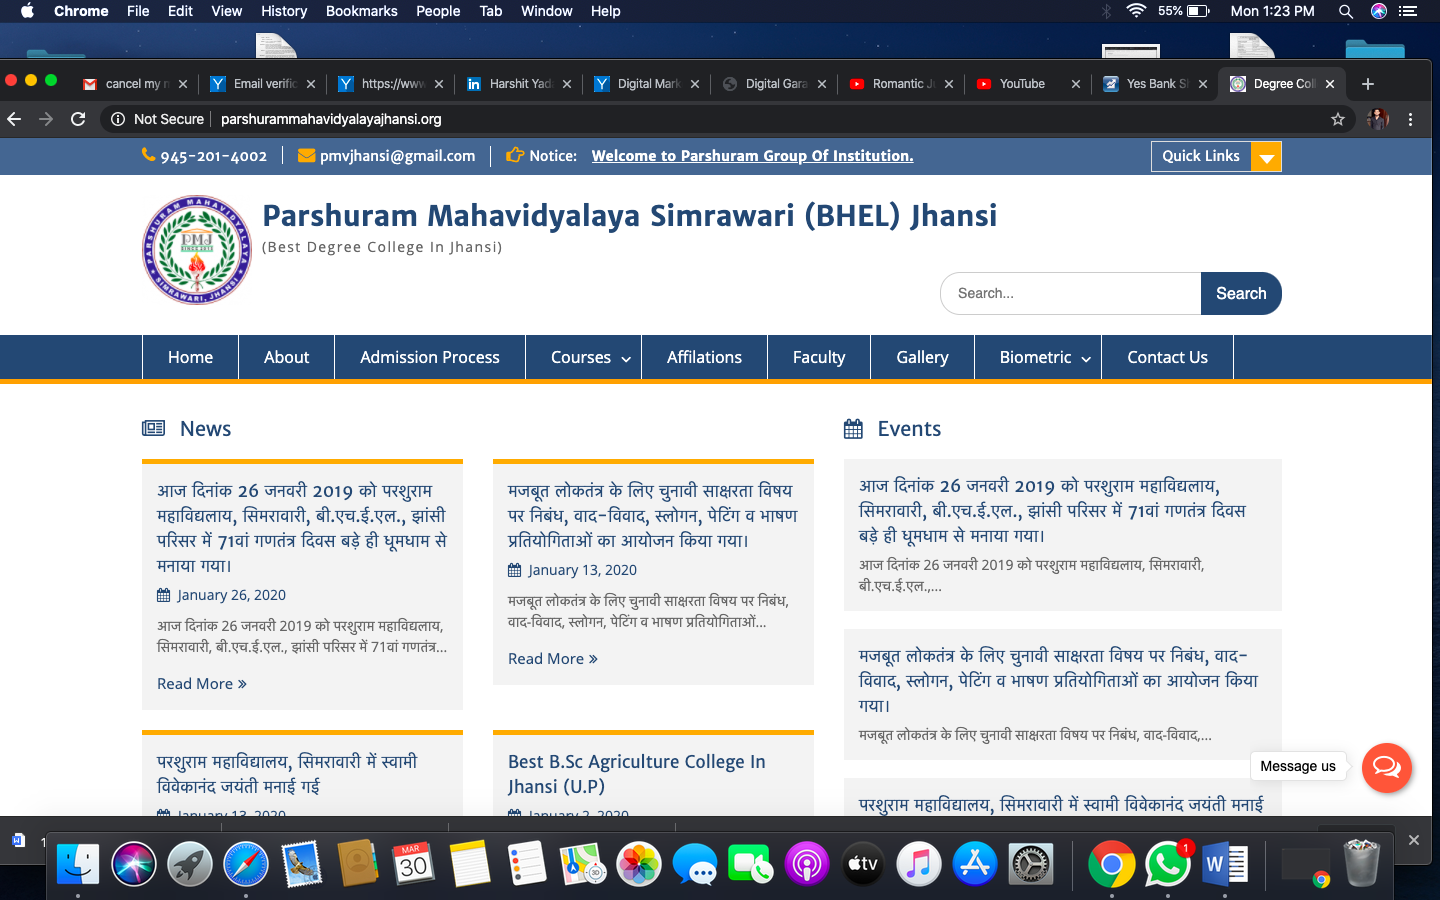Screen dimensions: 1440x900
Task: Click the college logo emblem
Action: coord(197,250)
